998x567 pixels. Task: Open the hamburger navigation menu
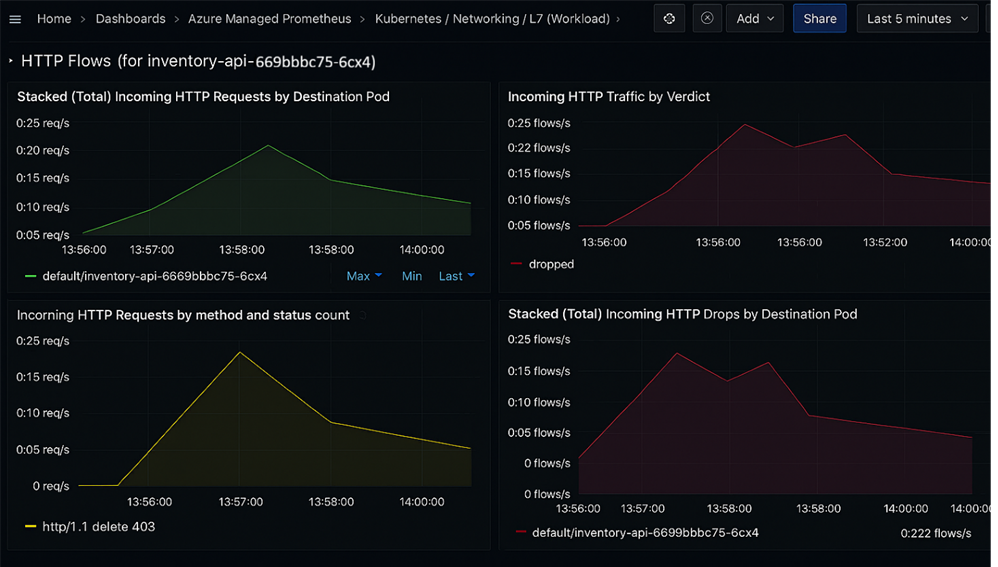15,19
